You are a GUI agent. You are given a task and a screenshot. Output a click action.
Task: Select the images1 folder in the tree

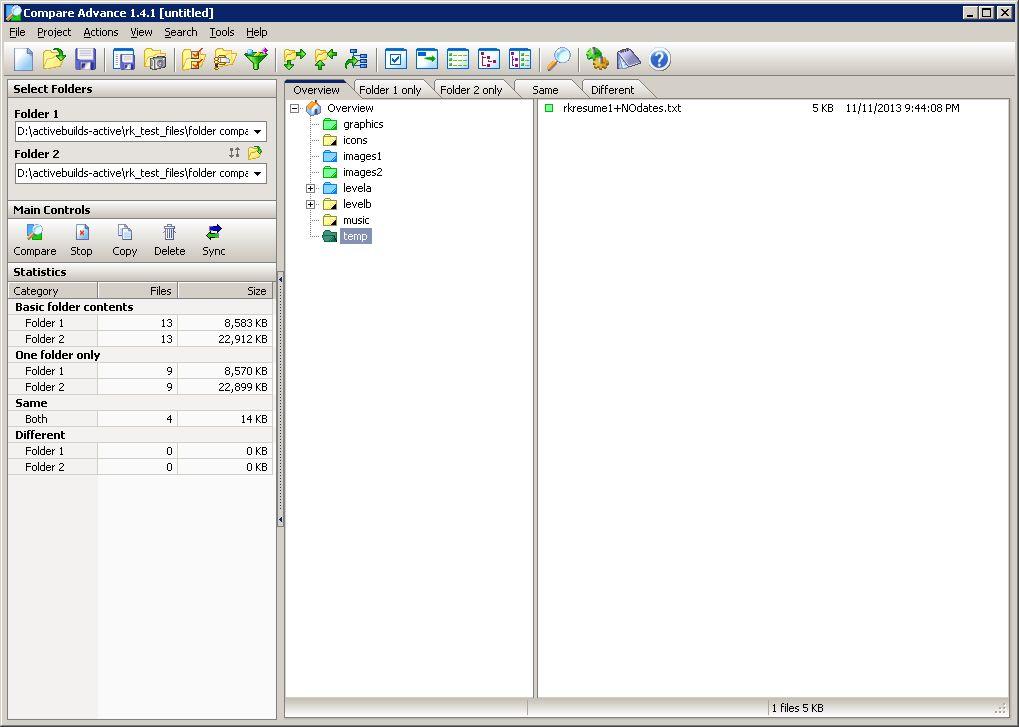click(x=363, y=156)
